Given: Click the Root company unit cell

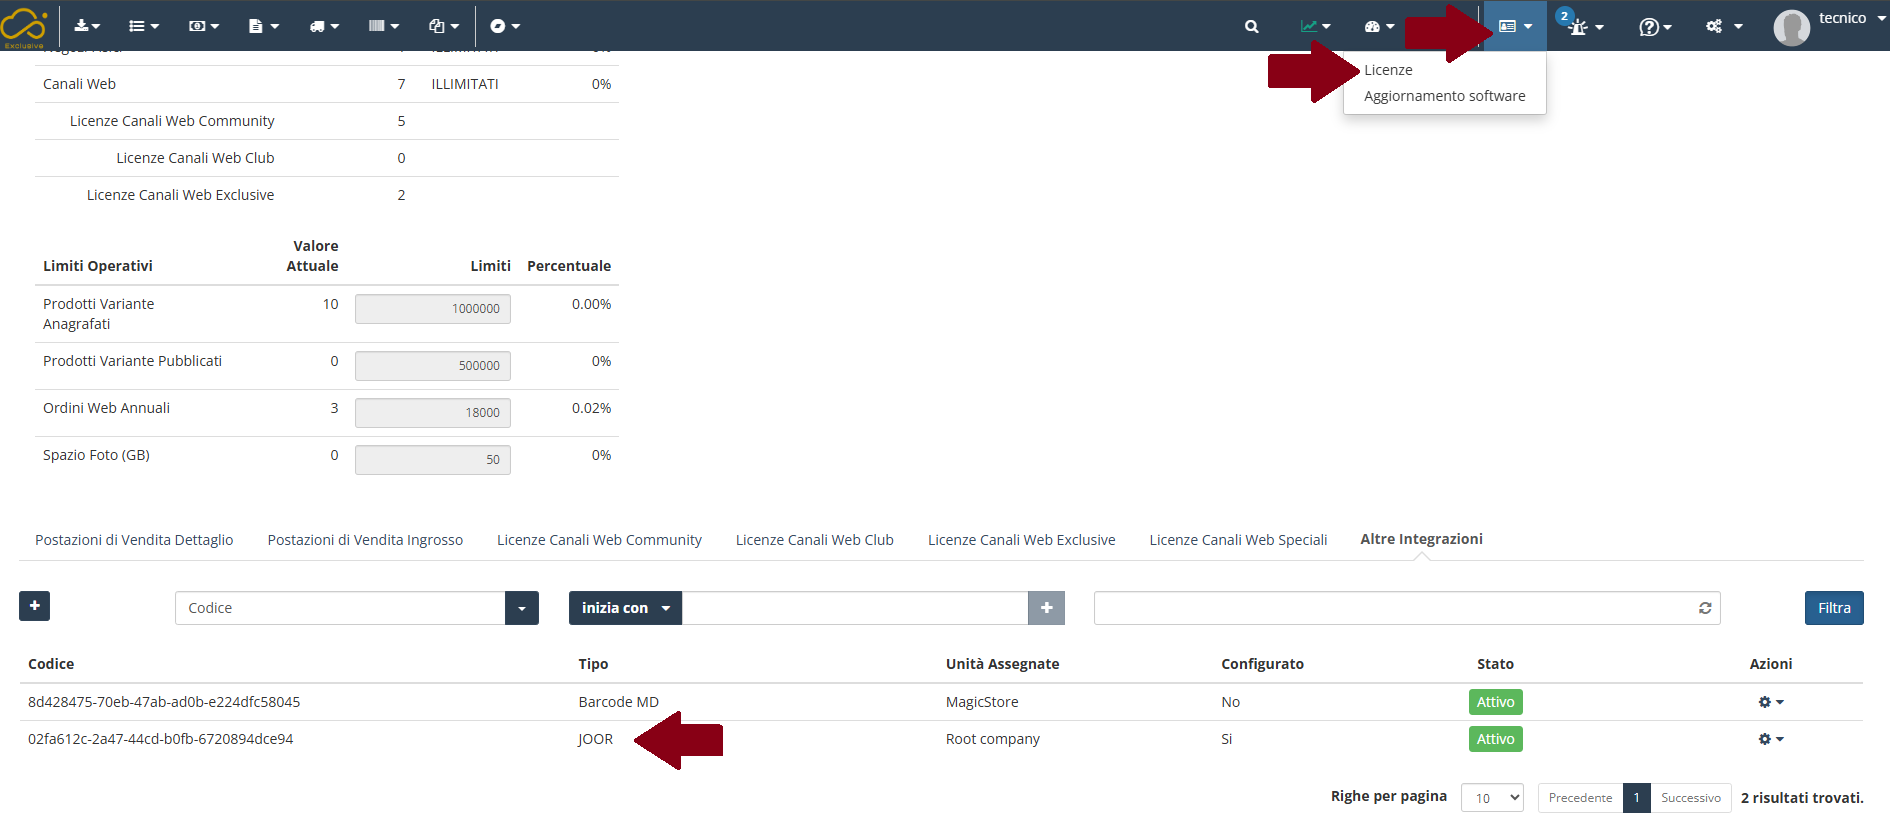Looking at the screenshot, I should (x=992, y=739).
